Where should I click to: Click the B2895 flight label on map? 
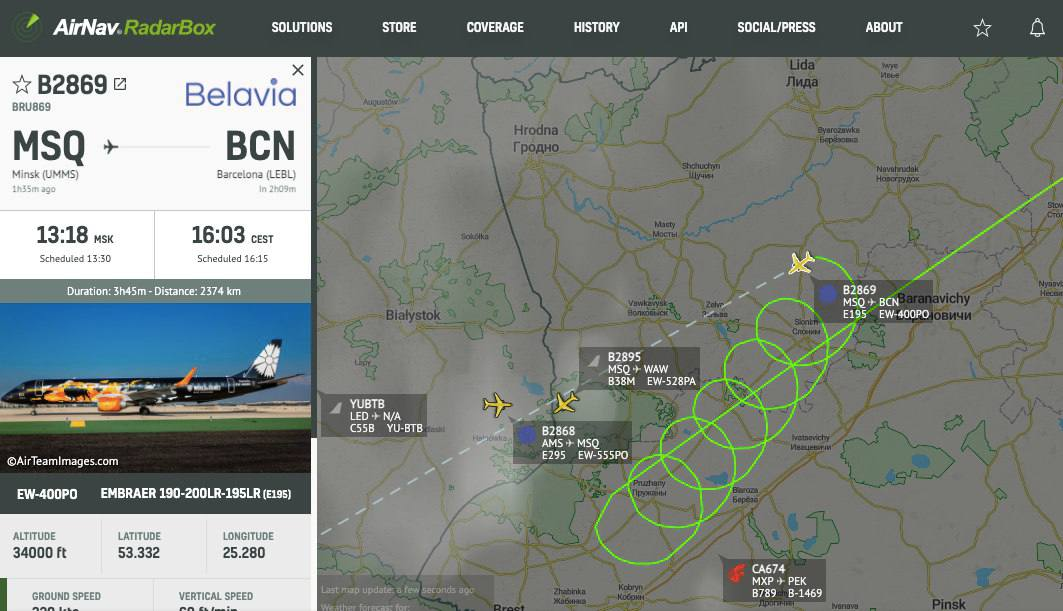tap(639, 369)
